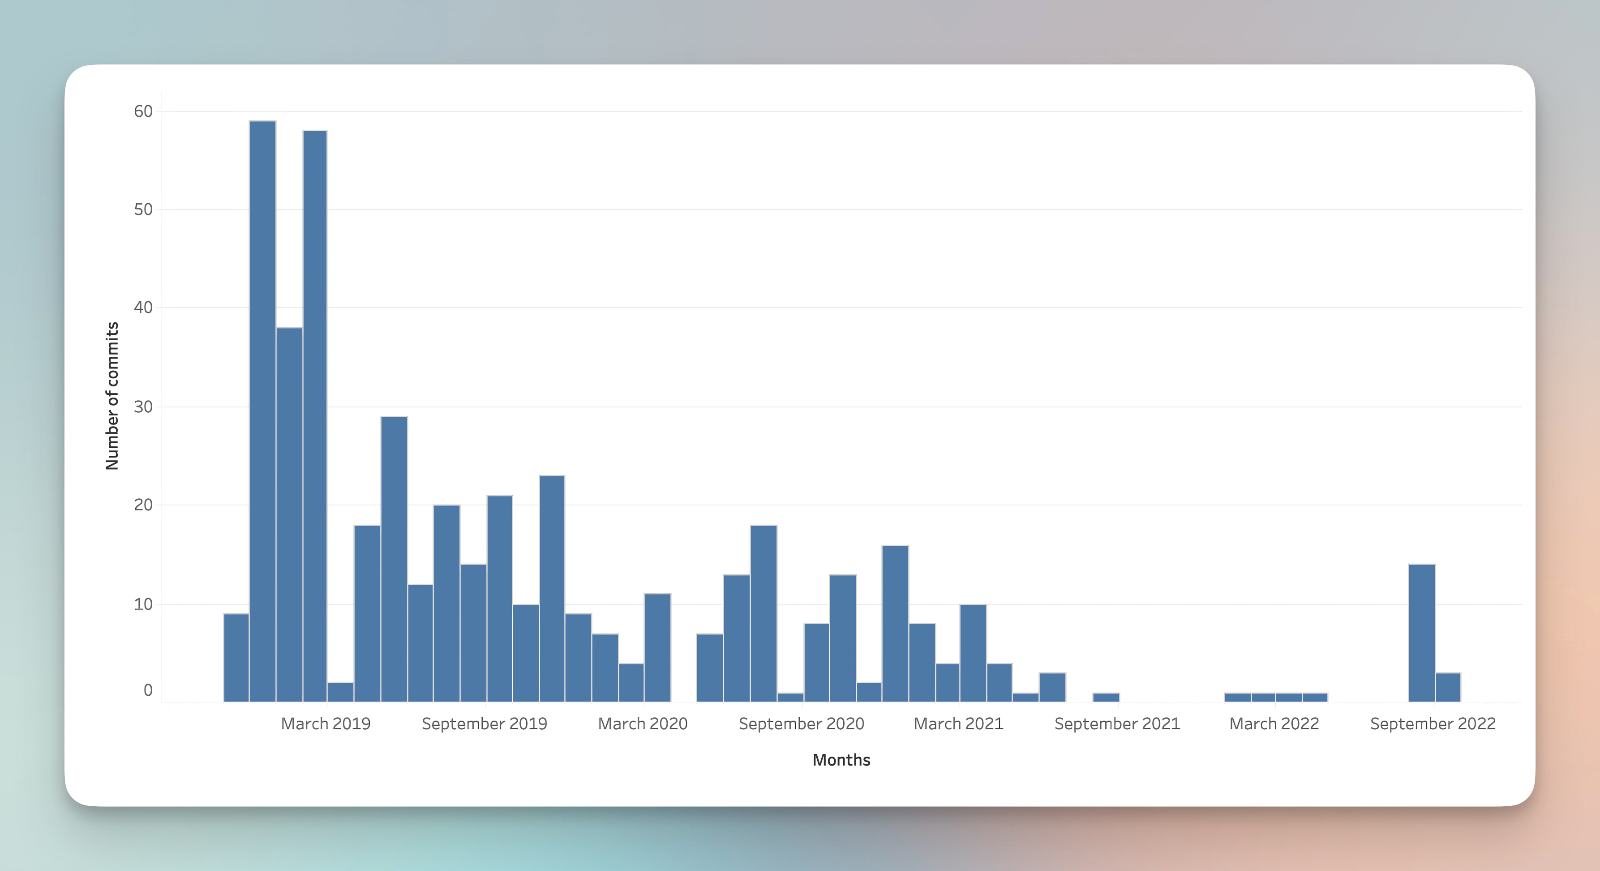This screenshot has height=871, width=1600.
Task: Click the 23-commit bar after September 2019
Action: (552, 588)
